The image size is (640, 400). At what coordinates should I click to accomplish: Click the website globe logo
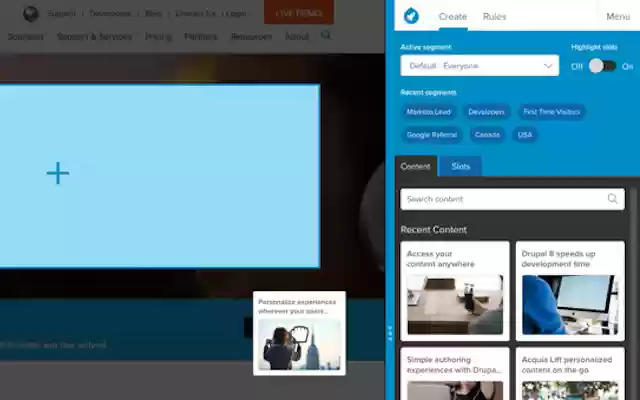(31, 14)
